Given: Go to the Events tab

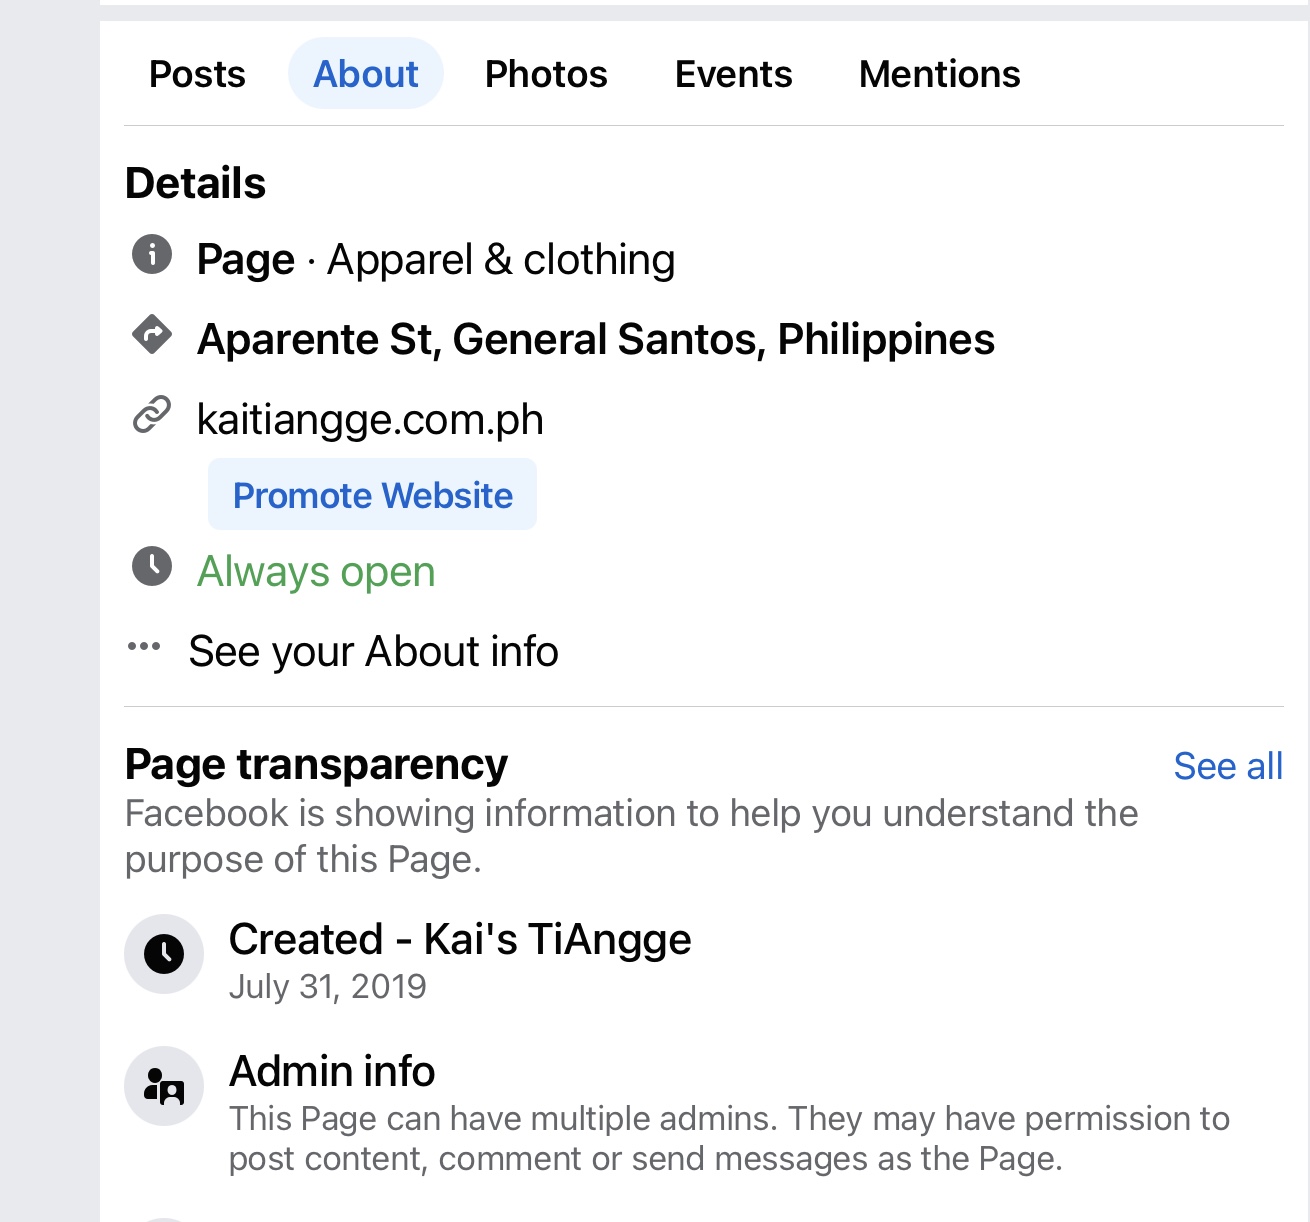Looking at the screenshot, I should [x=733, y=74].
